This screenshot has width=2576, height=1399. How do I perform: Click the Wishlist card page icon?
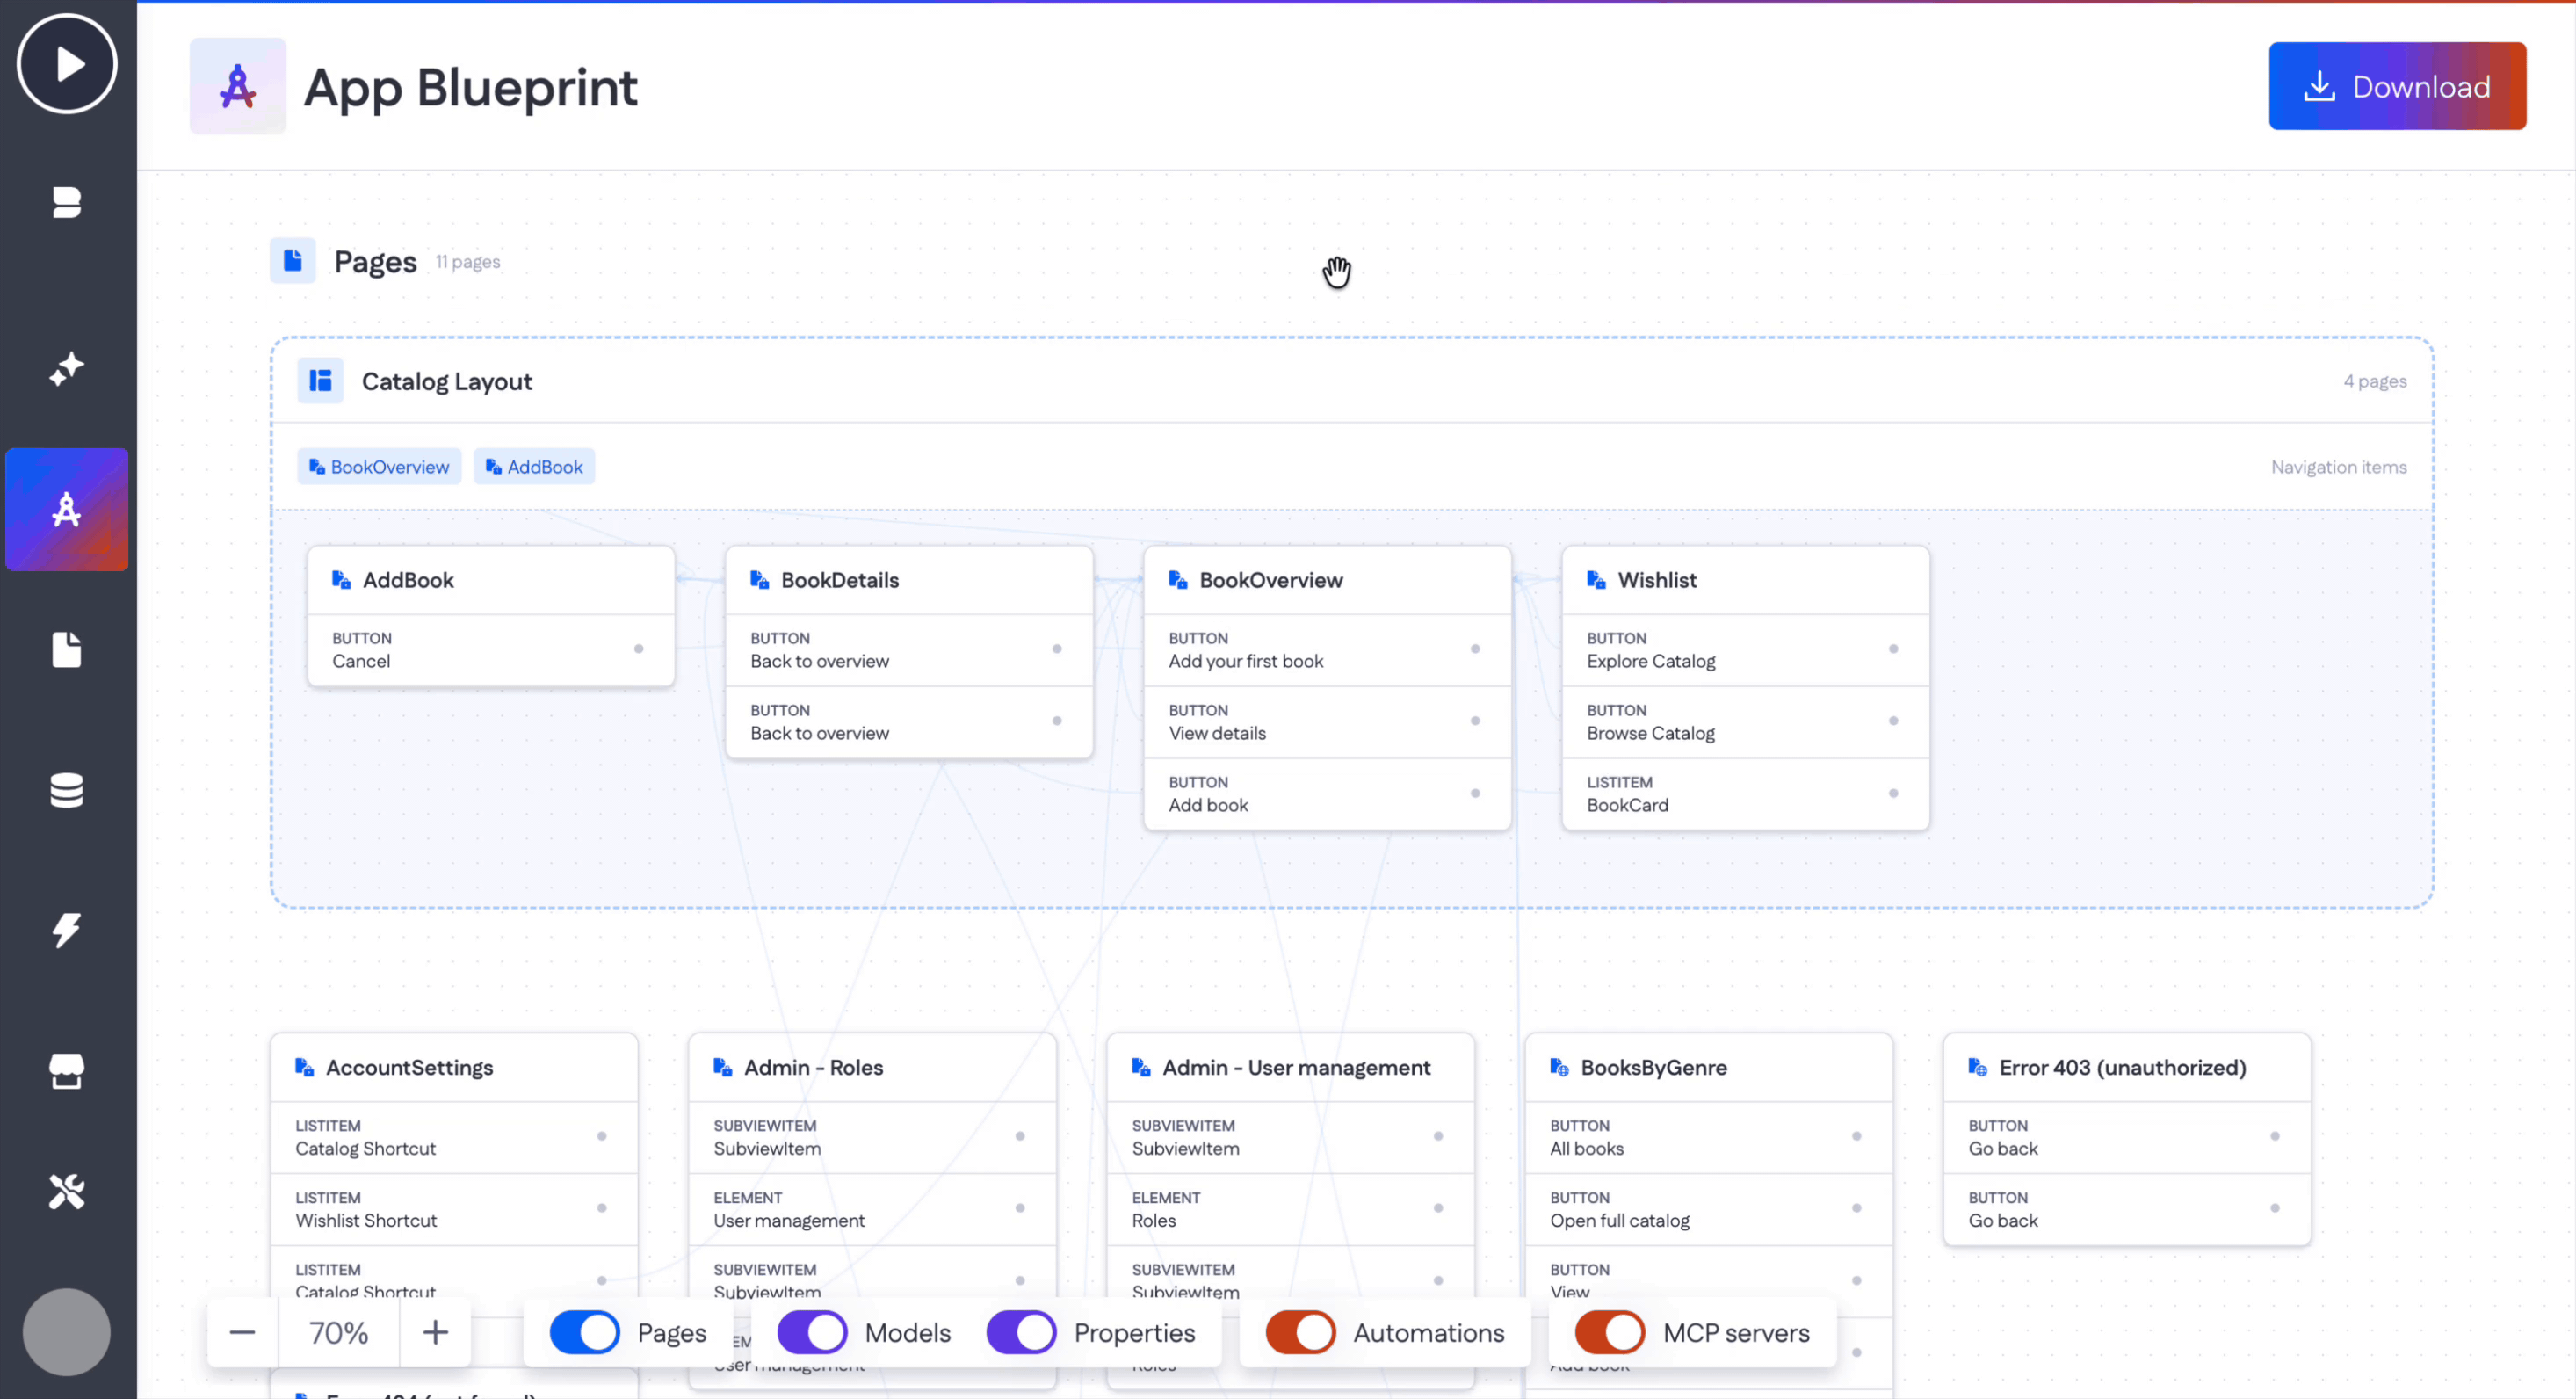1597,580
